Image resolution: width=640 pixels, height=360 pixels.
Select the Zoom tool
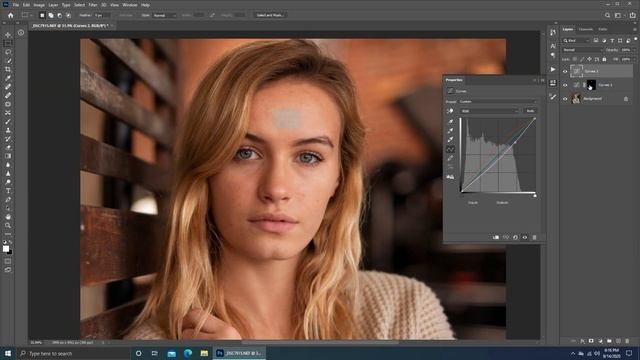(8, 225)
